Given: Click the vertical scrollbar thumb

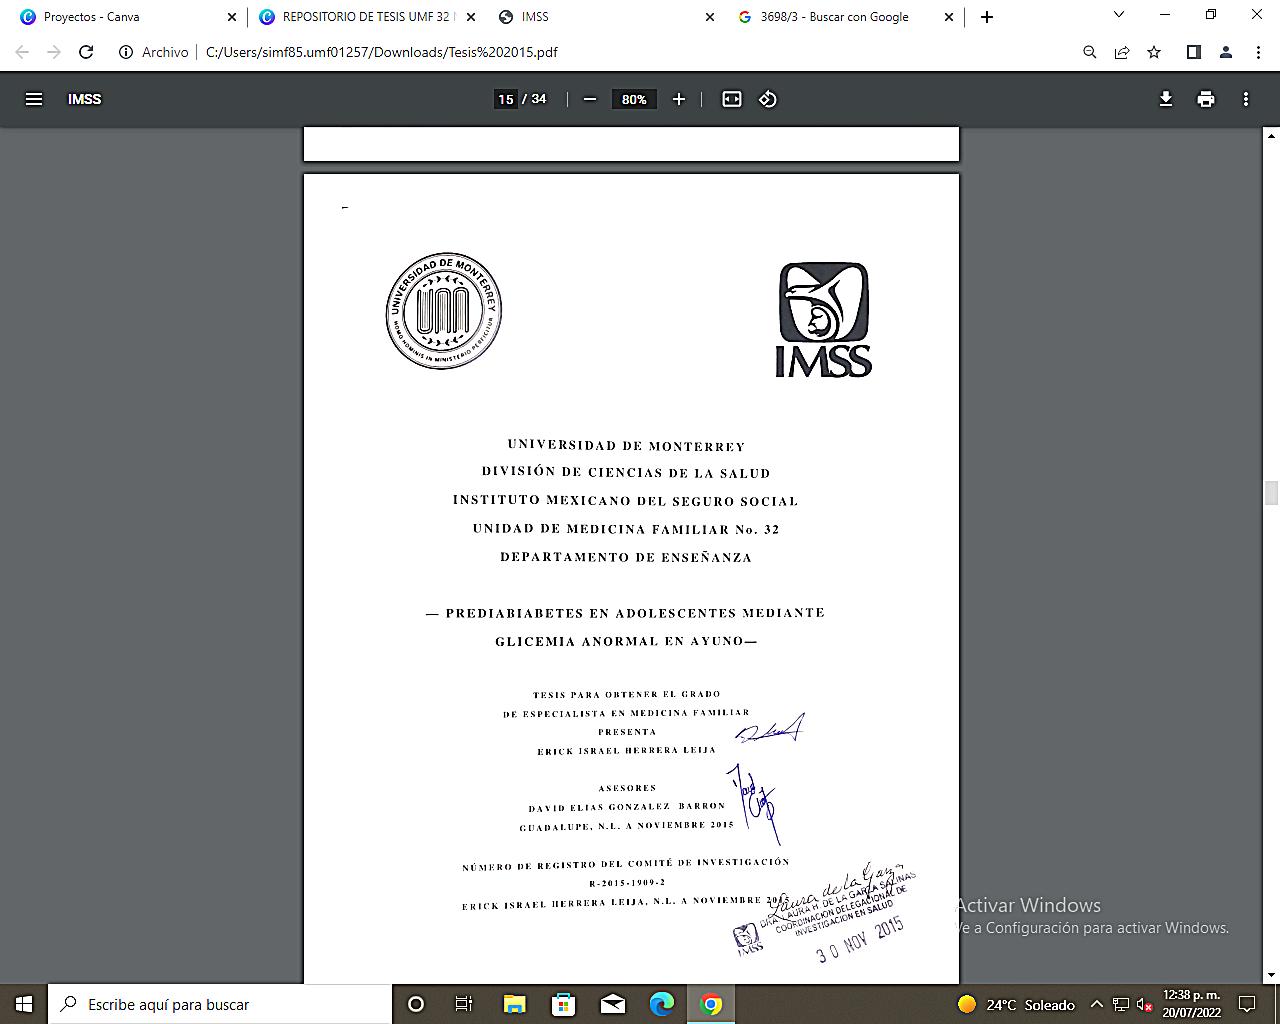Looking at the screenshot, I should [x=1271, y=493].
